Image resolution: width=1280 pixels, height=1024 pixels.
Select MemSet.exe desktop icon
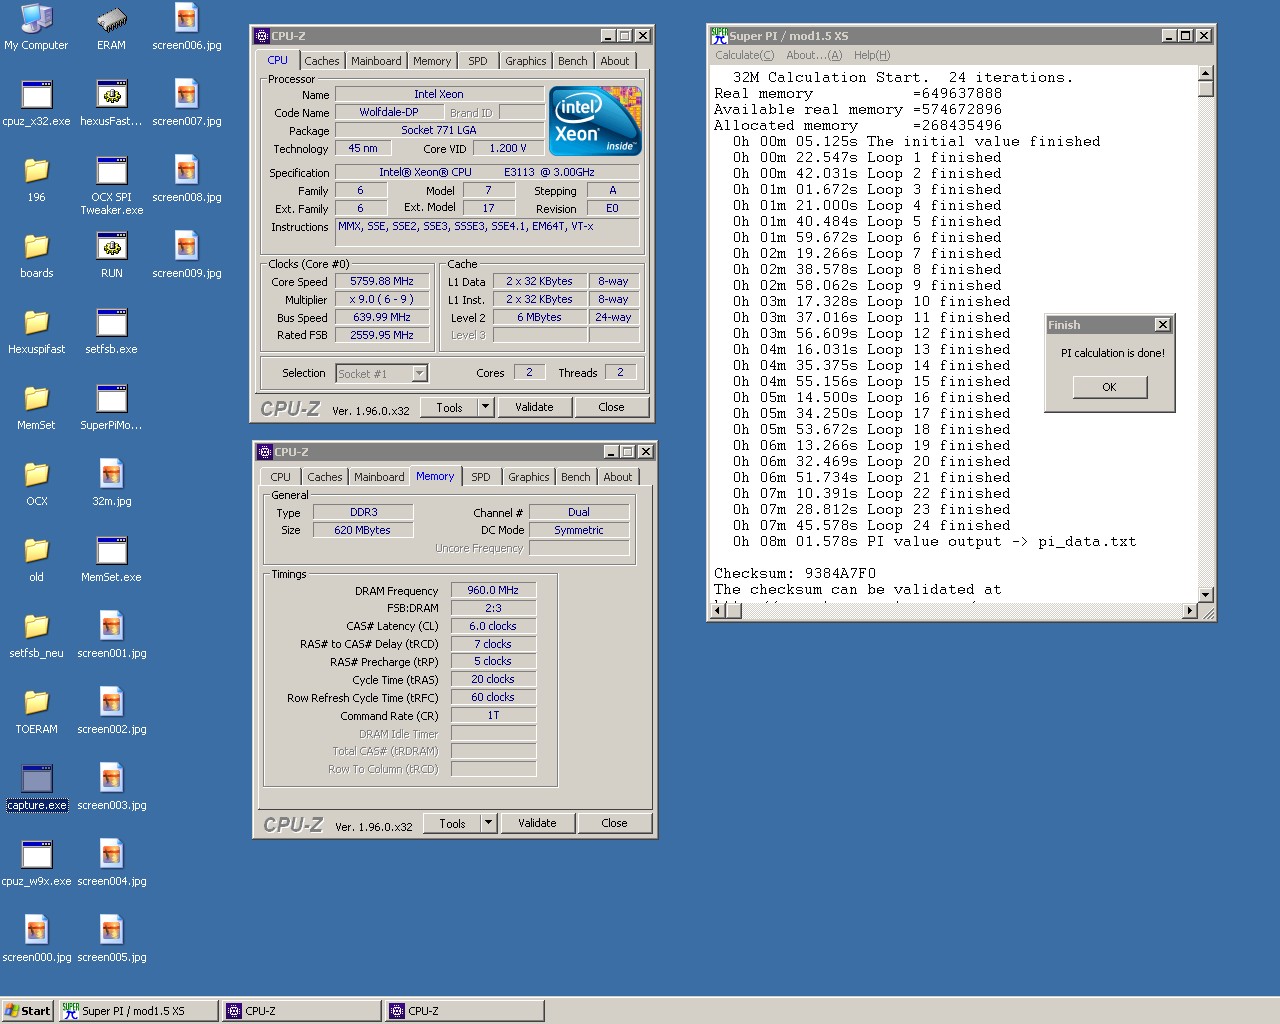111,559
